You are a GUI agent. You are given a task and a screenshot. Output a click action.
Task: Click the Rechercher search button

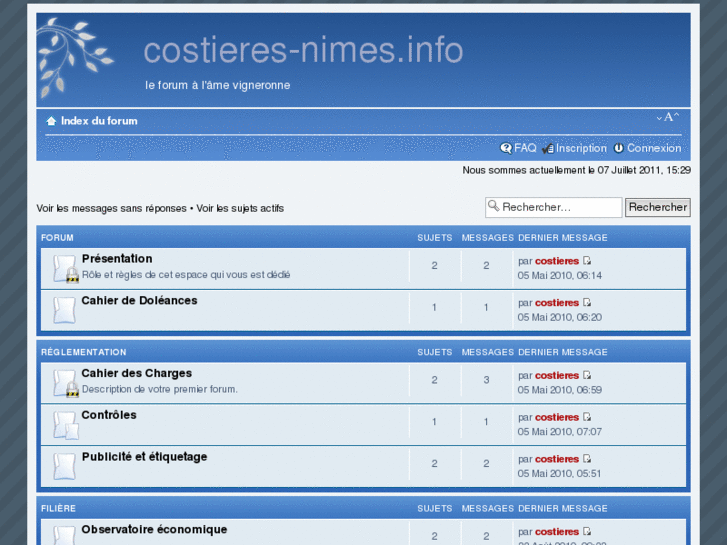coord(657,207)
